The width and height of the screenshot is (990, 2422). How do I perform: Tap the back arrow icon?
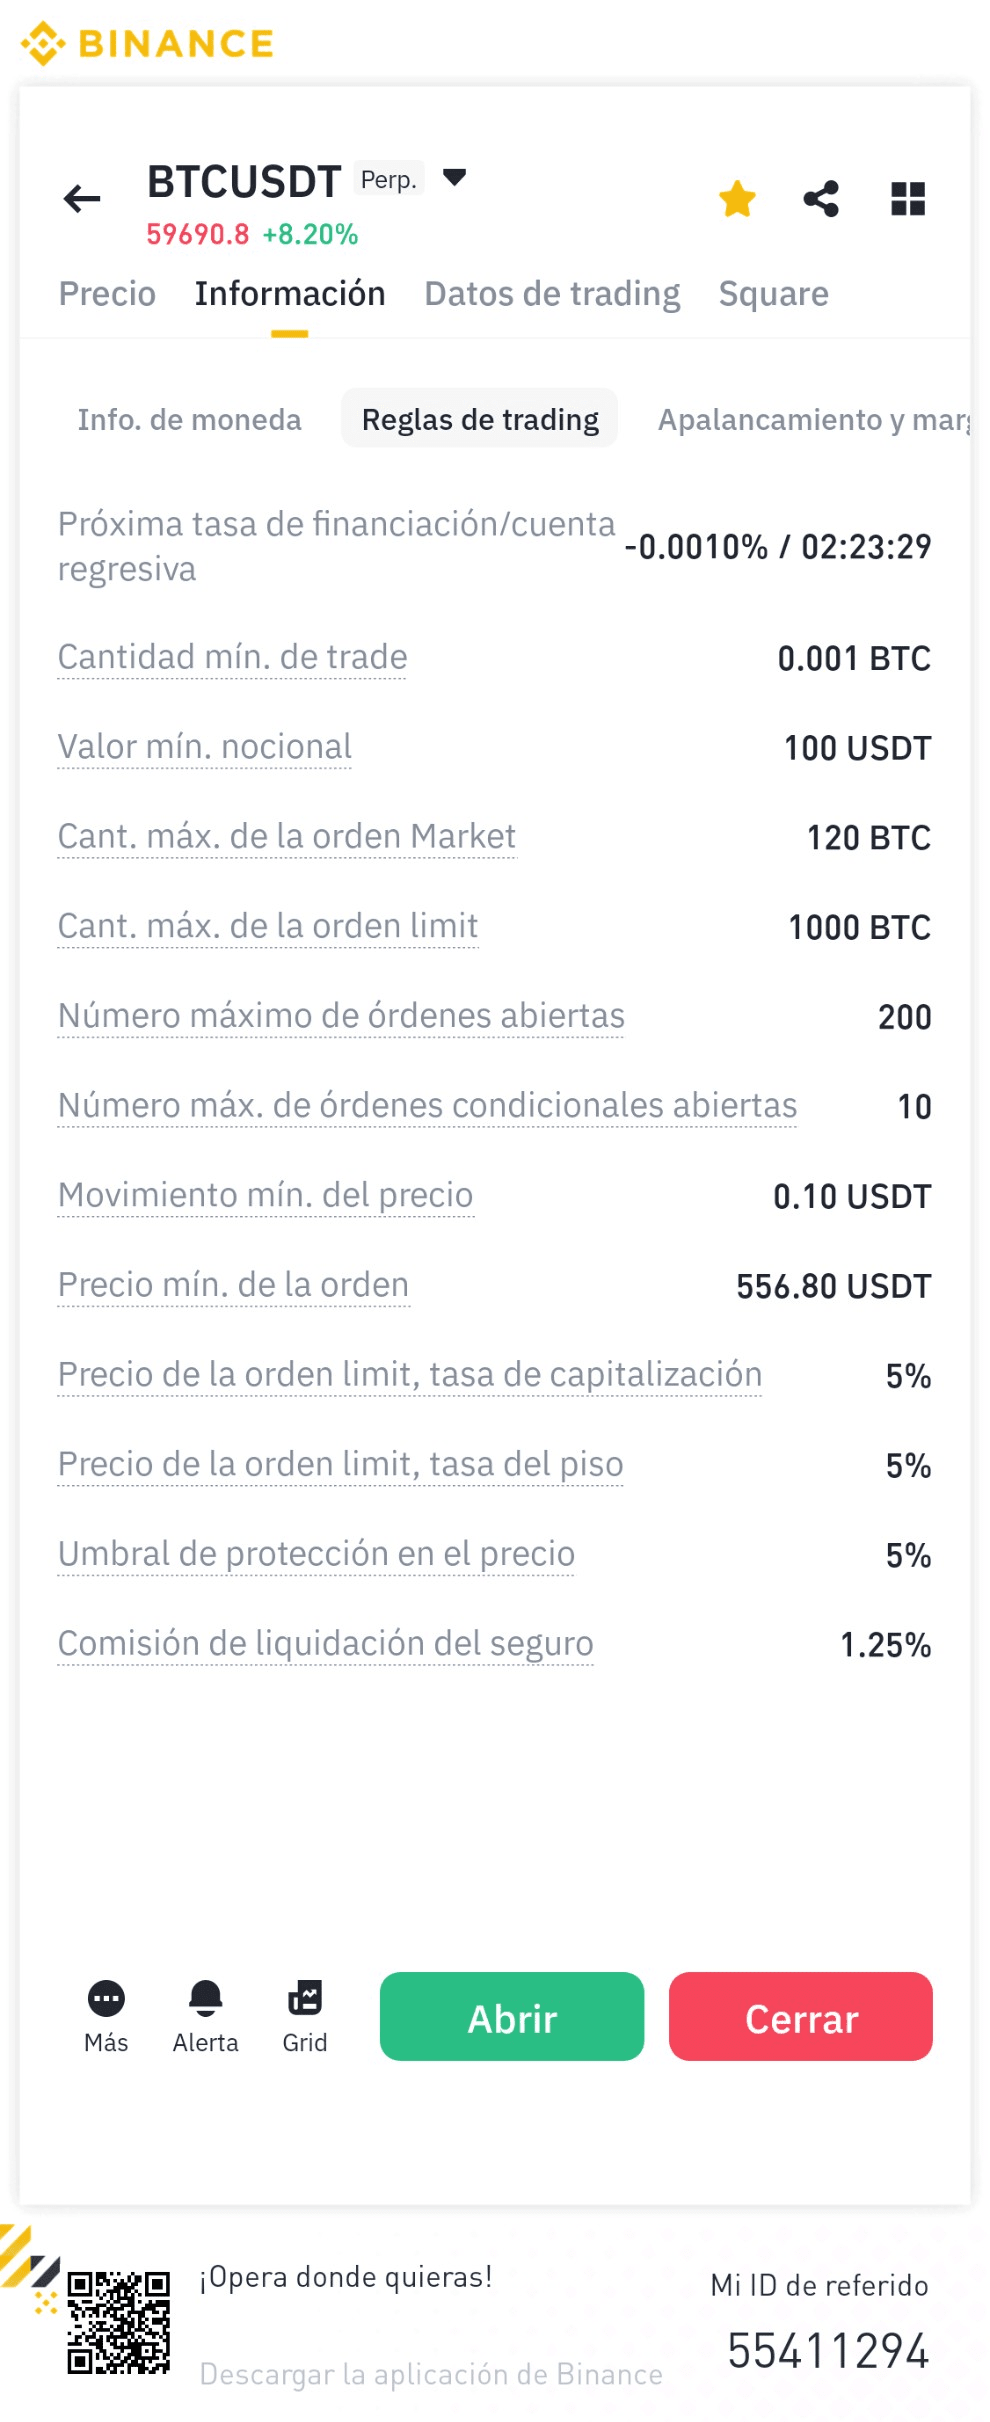coord(82,198)
